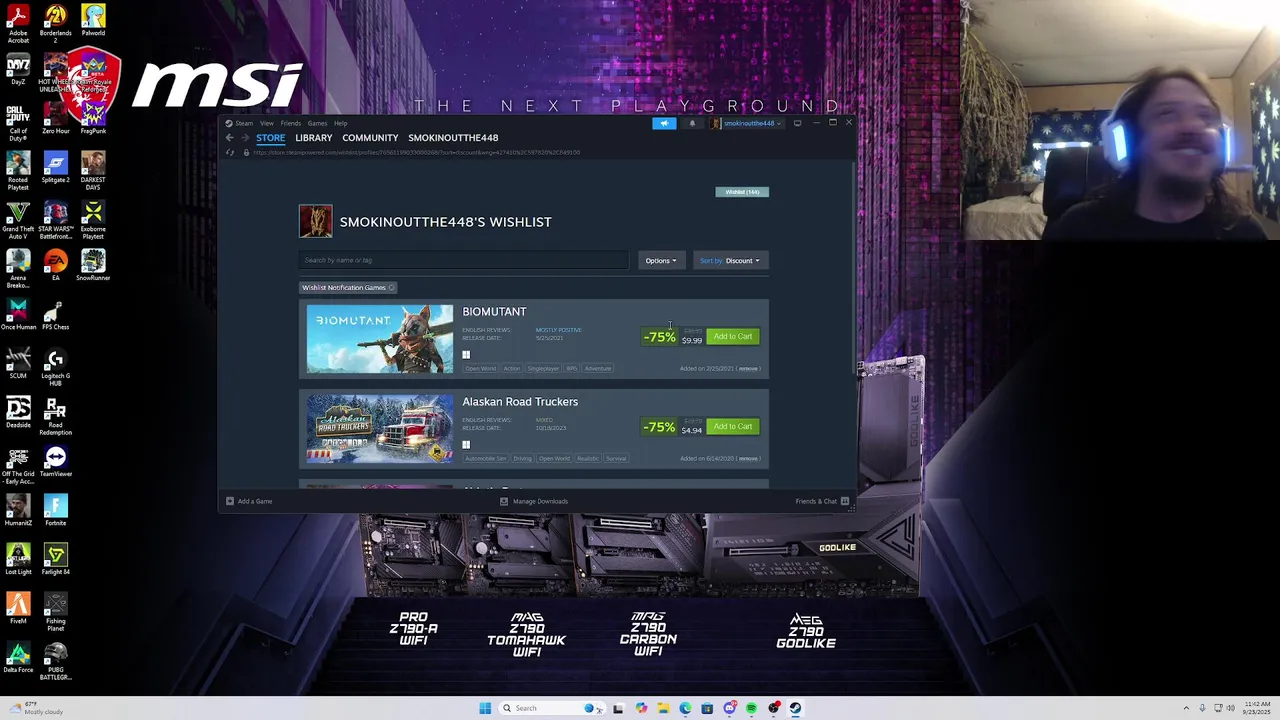This screenshot has width=1280, height=720.
Task: Open the Adobe Acrobat desktop shortcut
Action: pos(18,24)
